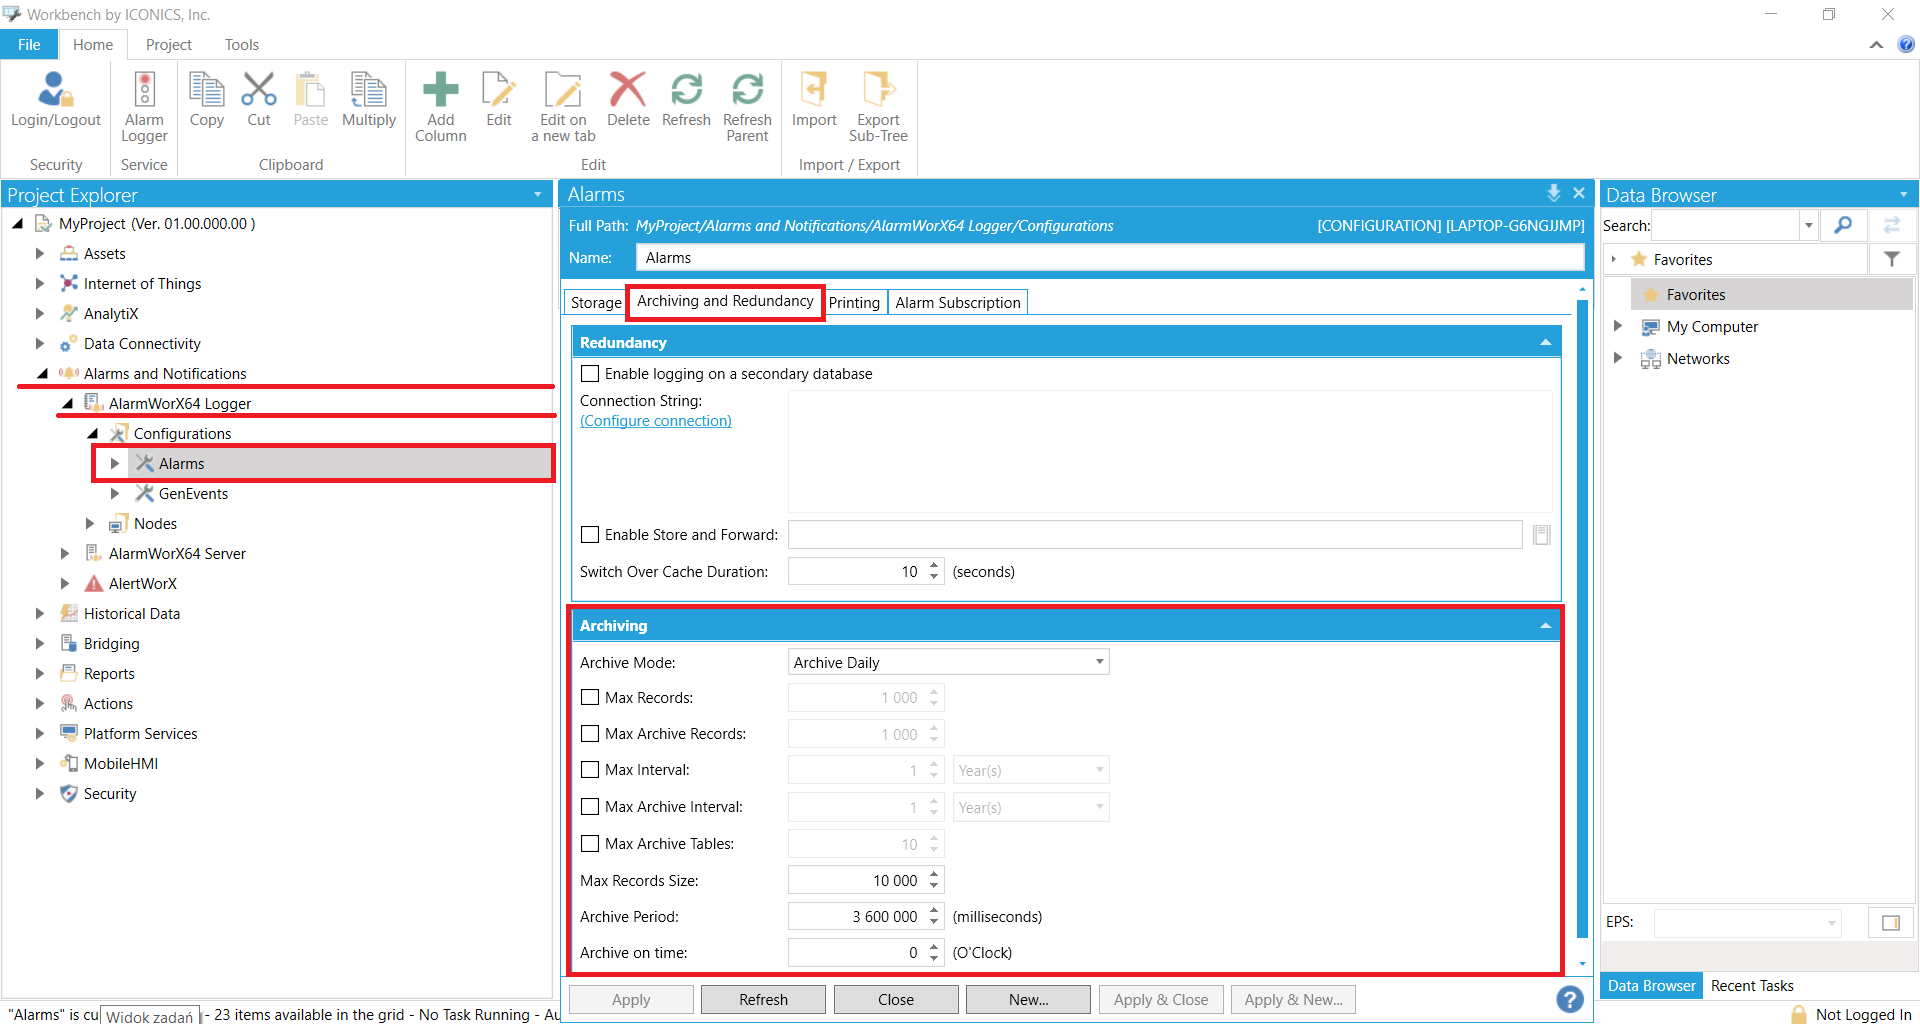Click the pin icon in Alarms panel header
Screen dimensions: 1920x1024
point(1554,193)
